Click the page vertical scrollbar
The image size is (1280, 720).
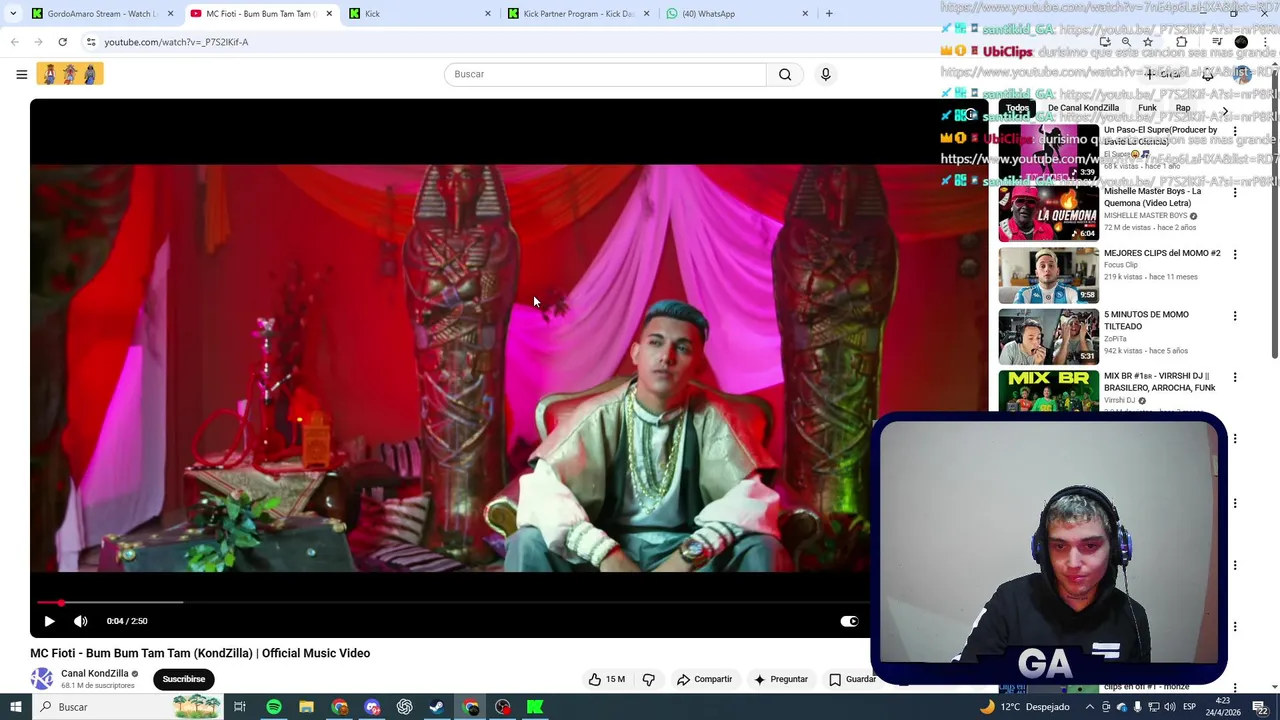[1274, 215]
